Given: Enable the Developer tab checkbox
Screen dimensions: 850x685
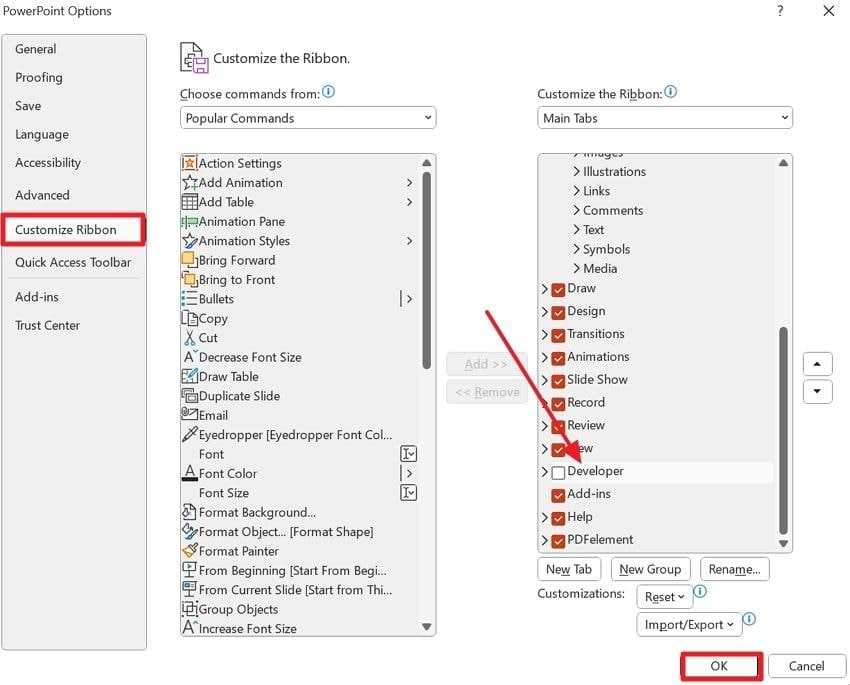Looking at the screenshot, I should tap(556, 471).
